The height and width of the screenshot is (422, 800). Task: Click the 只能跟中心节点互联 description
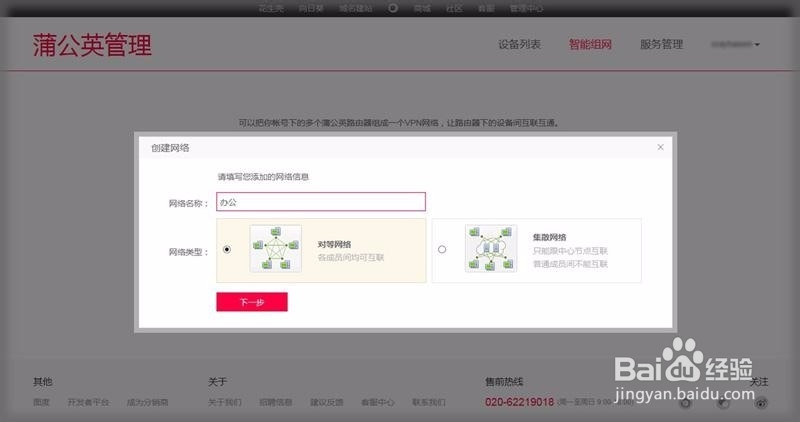[x=570, y=251]
